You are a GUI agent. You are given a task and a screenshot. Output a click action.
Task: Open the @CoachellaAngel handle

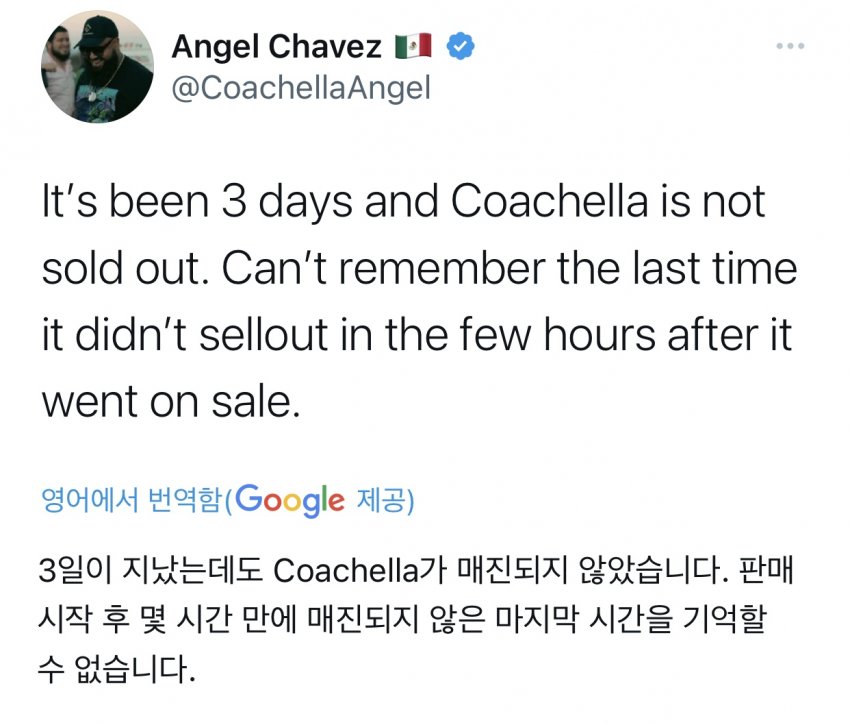coord(301,88)
